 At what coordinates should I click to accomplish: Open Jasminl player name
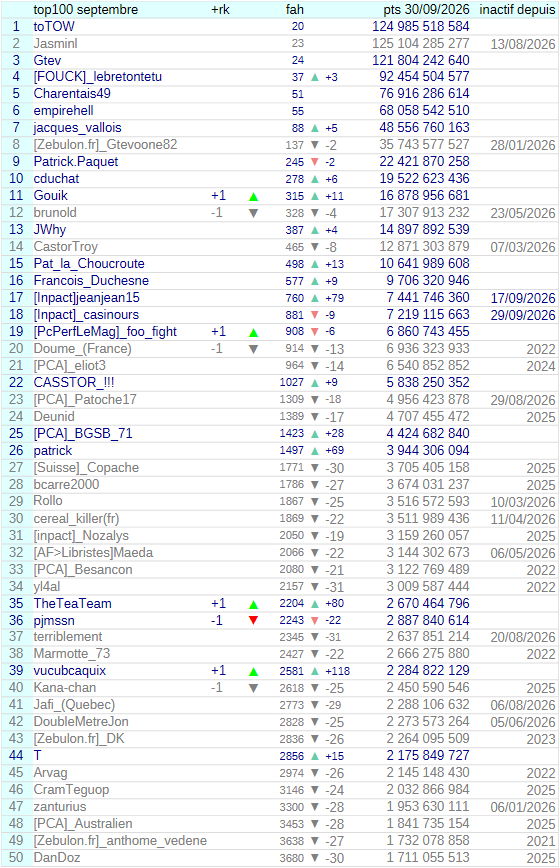pyautogui.click(x=55, y=43)
